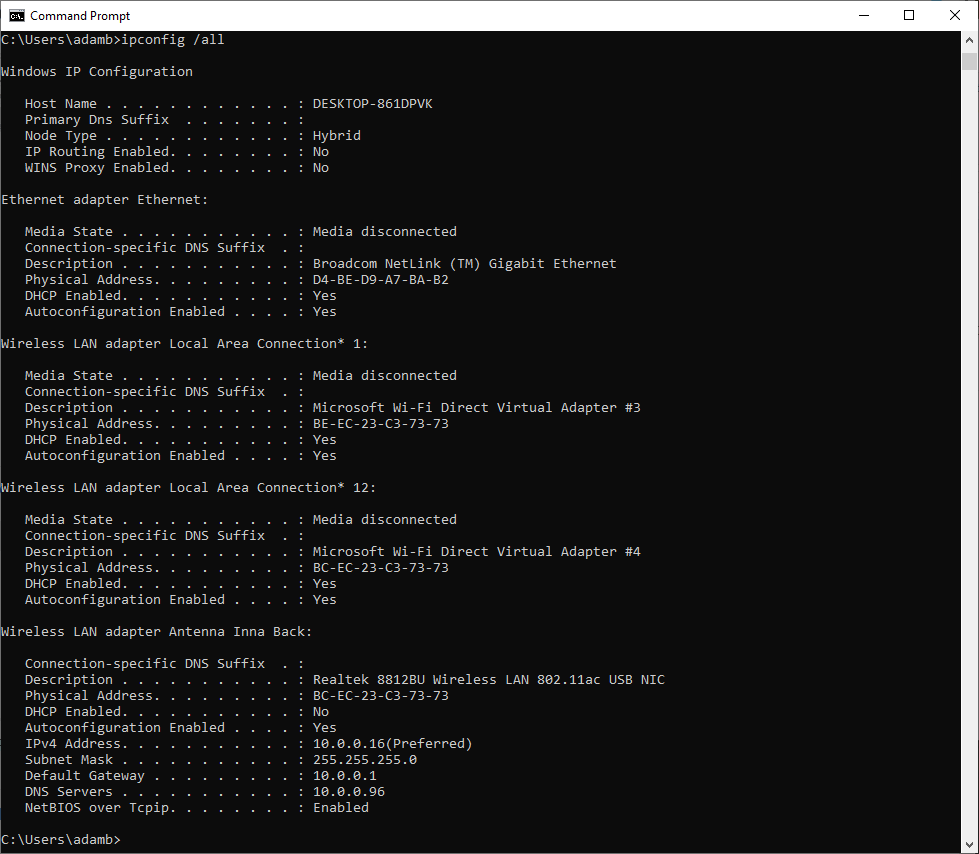Click default gateway 10.0.0.1

coord(345,776)
